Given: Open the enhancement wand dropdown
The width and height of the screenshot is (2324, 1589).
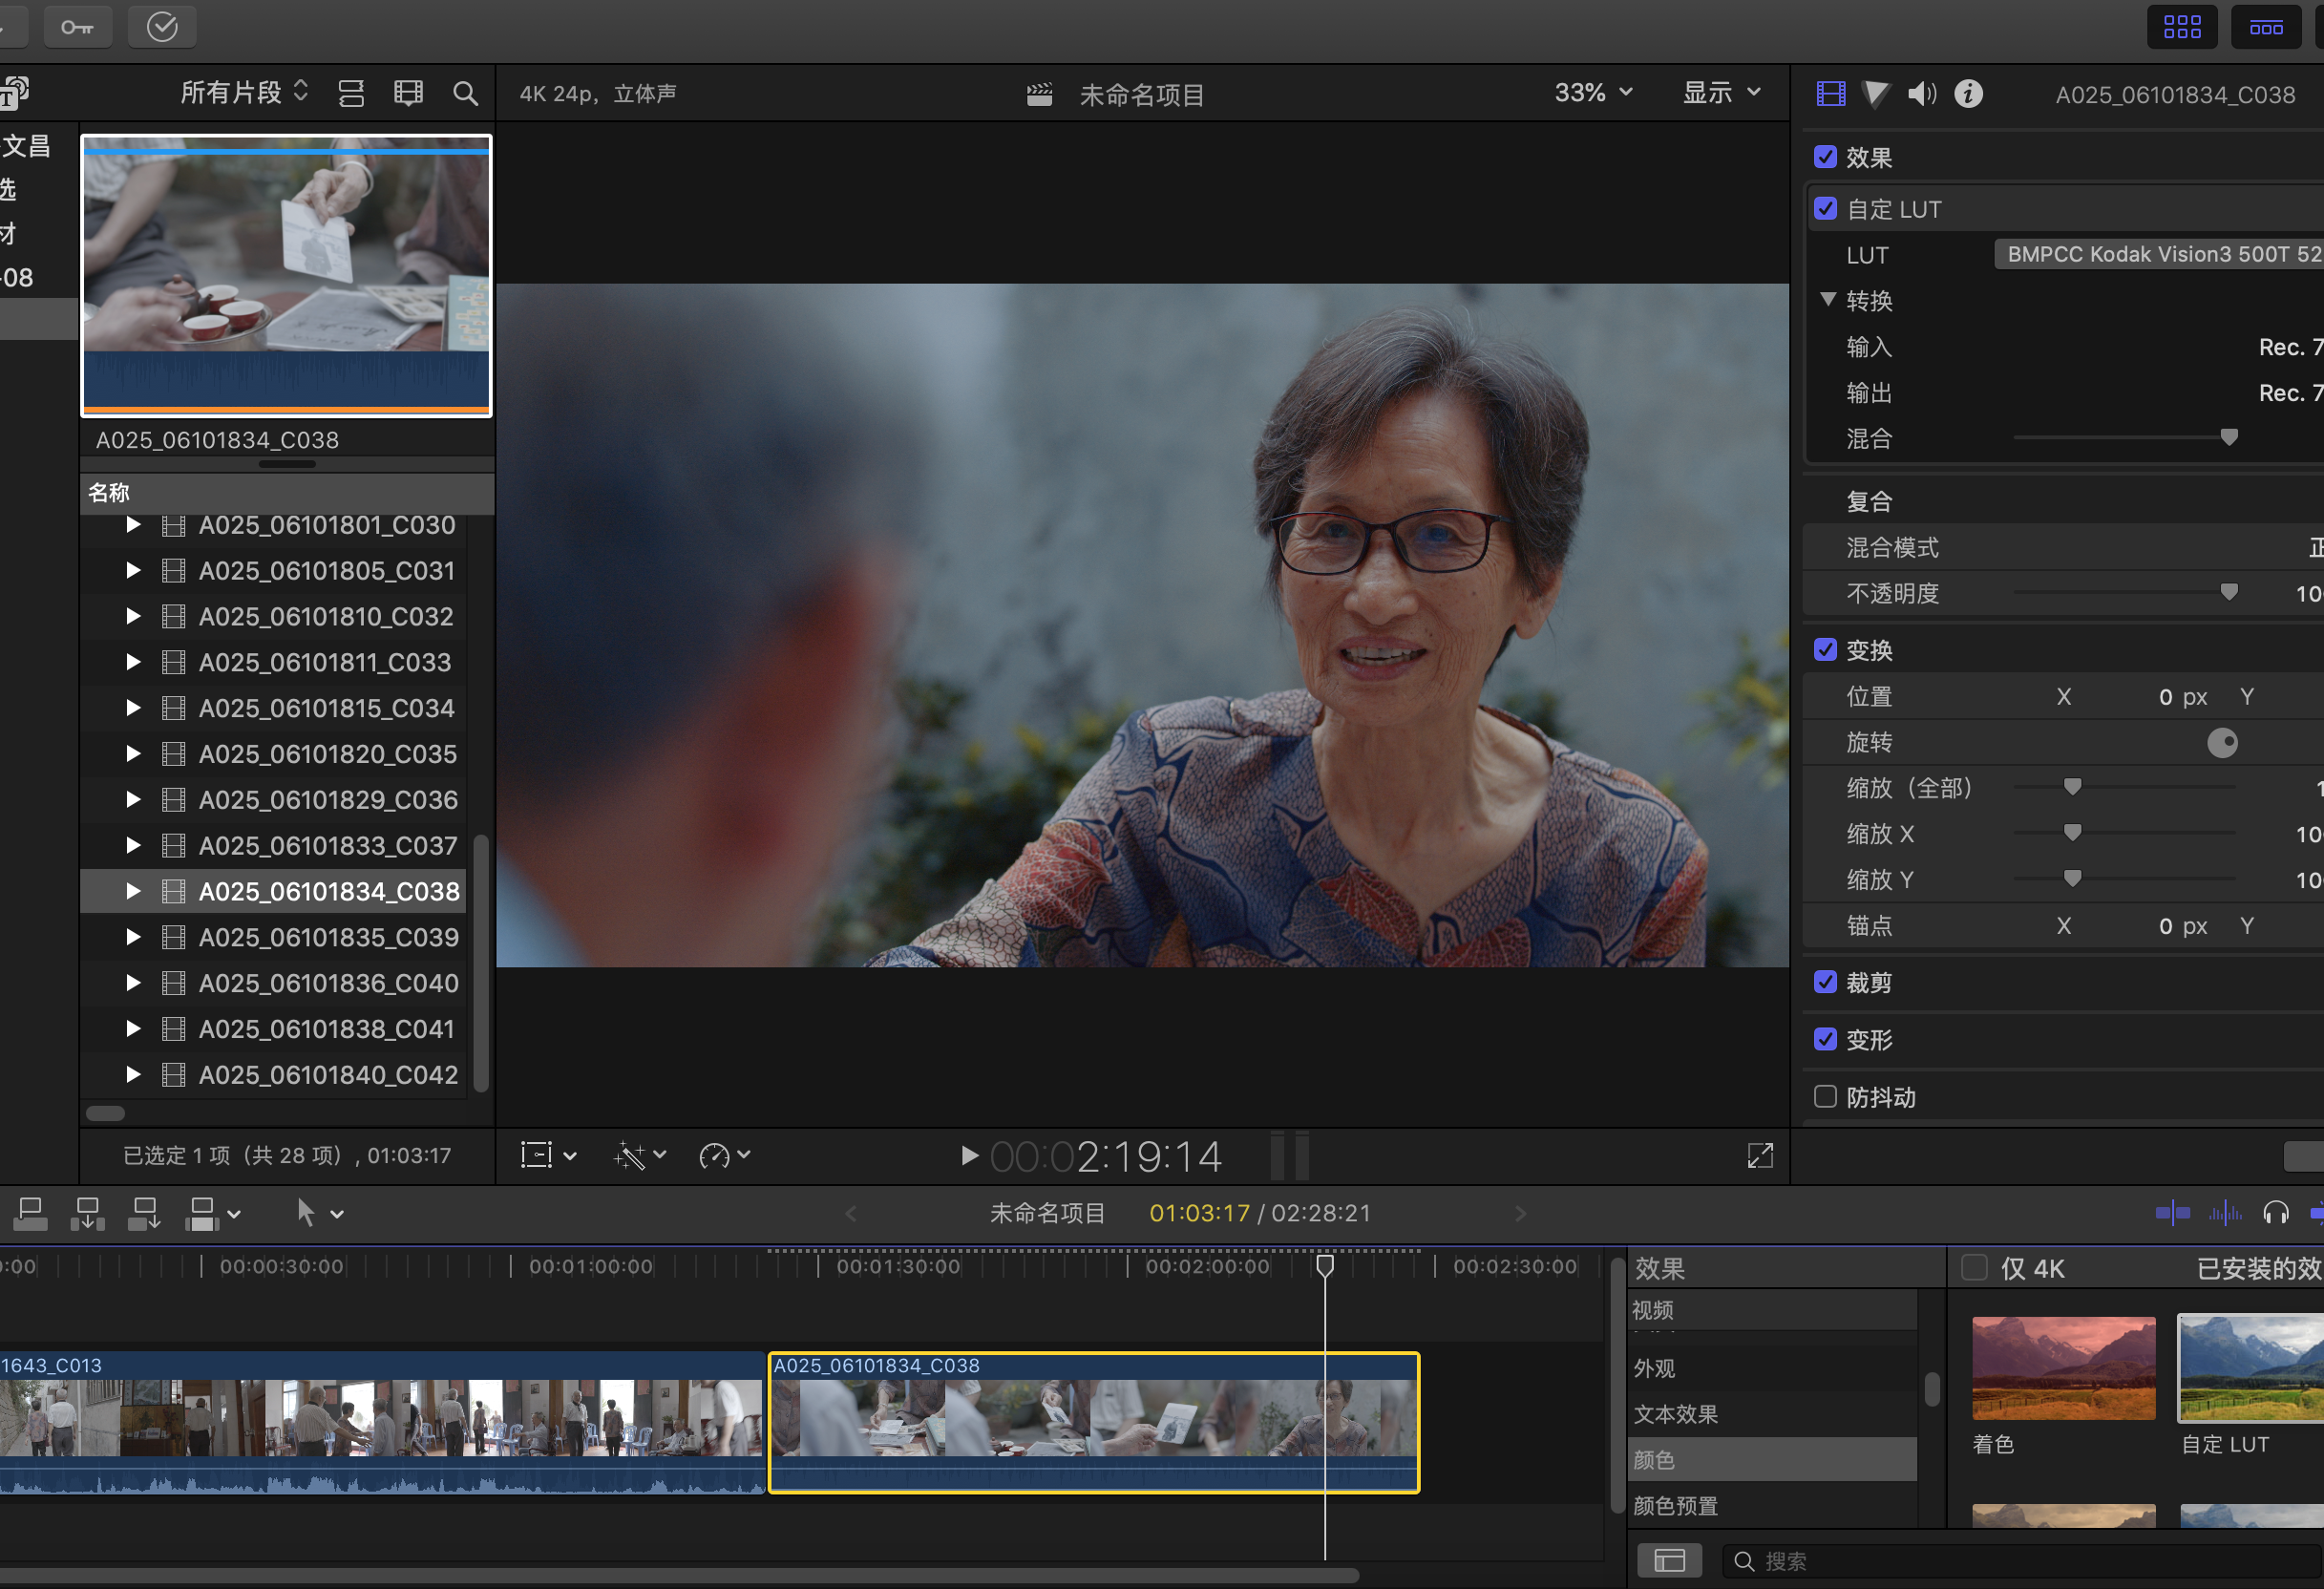Looking at the screenshot, I should [639, 1156].
